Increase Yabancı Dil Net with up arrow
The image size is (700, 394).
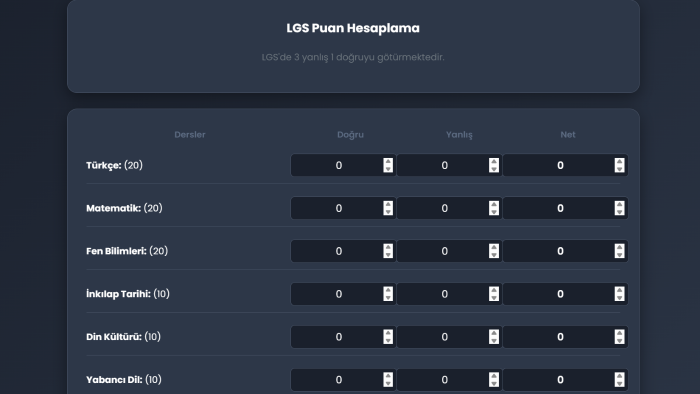point(619,376)
